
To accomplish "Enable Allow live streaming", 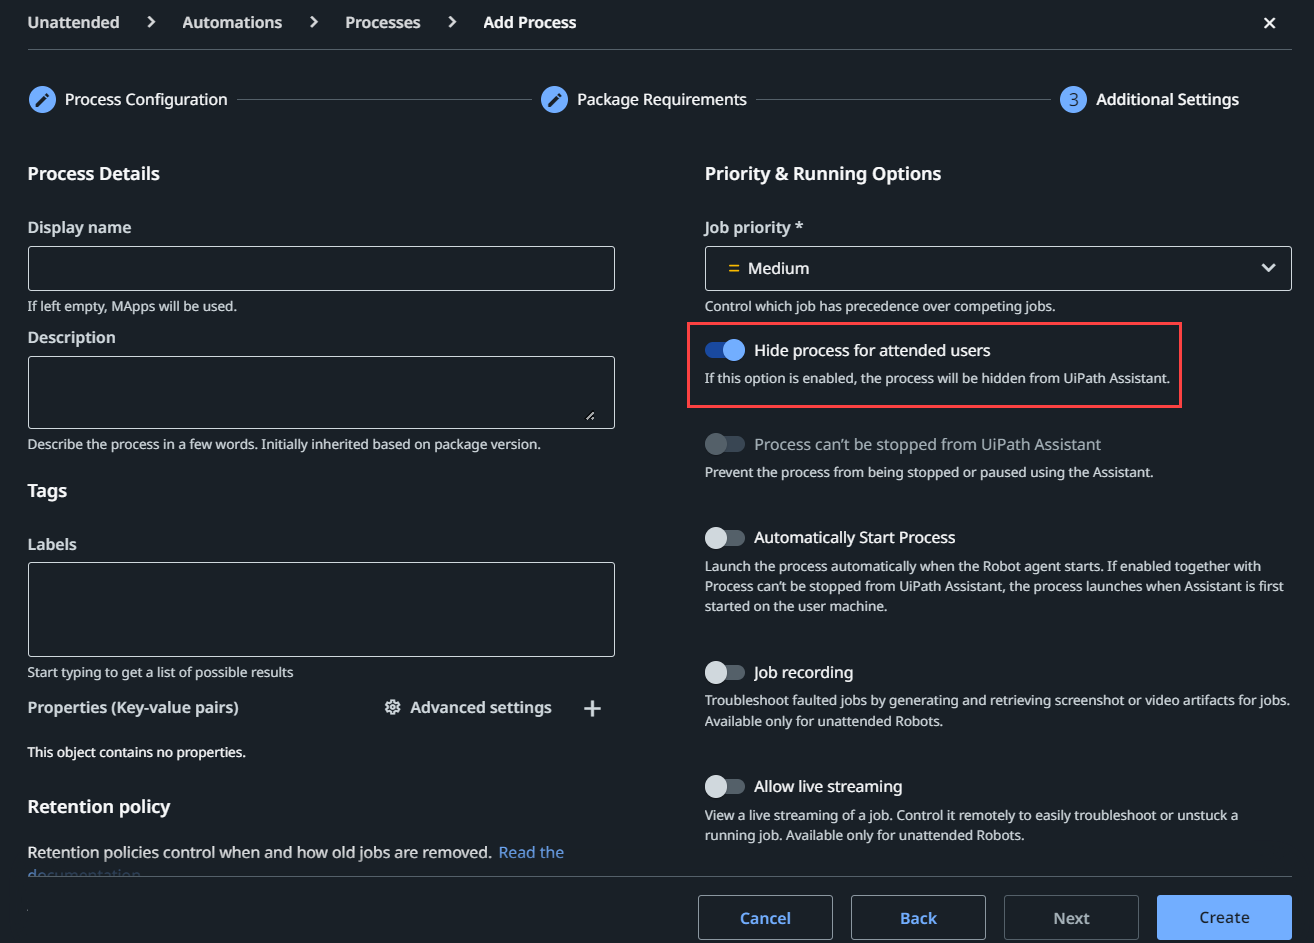I will click(725, 786).
